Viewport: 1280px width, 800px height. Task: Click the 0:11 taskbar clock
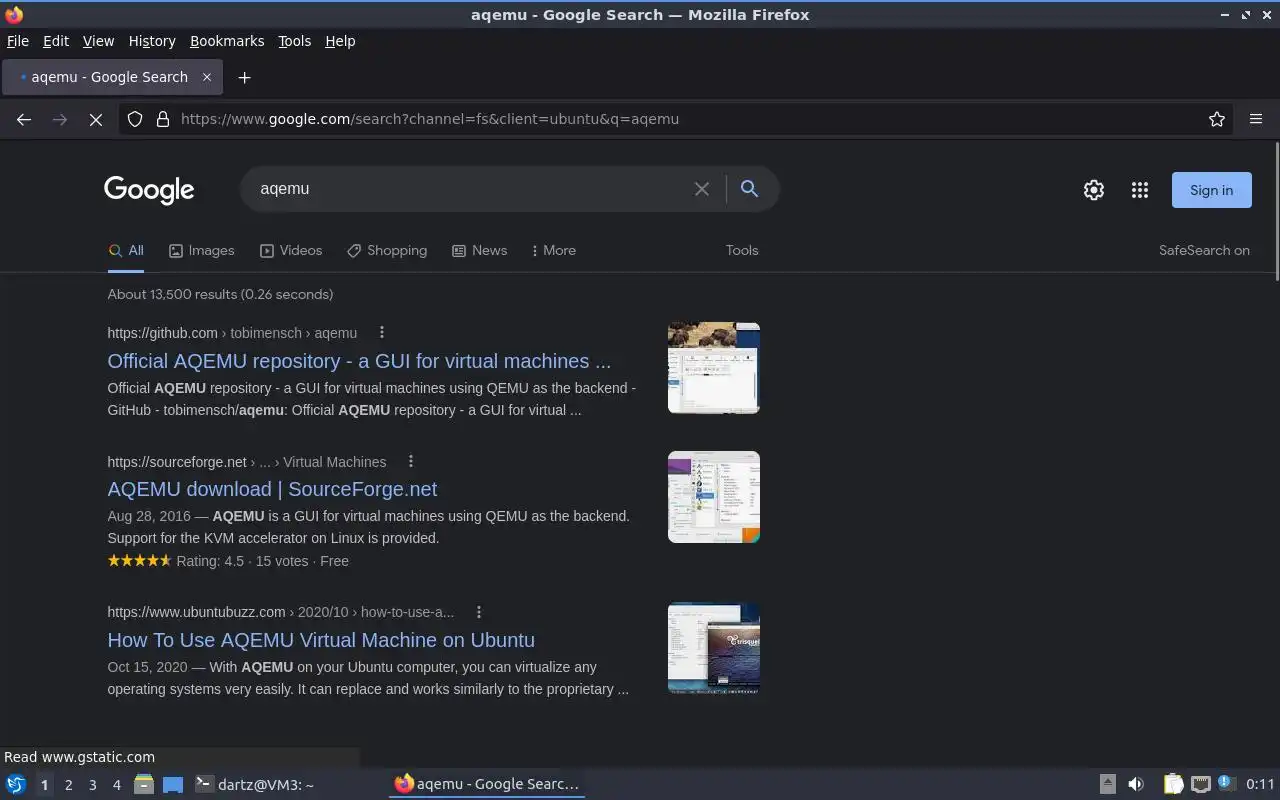pos(1260,784)
